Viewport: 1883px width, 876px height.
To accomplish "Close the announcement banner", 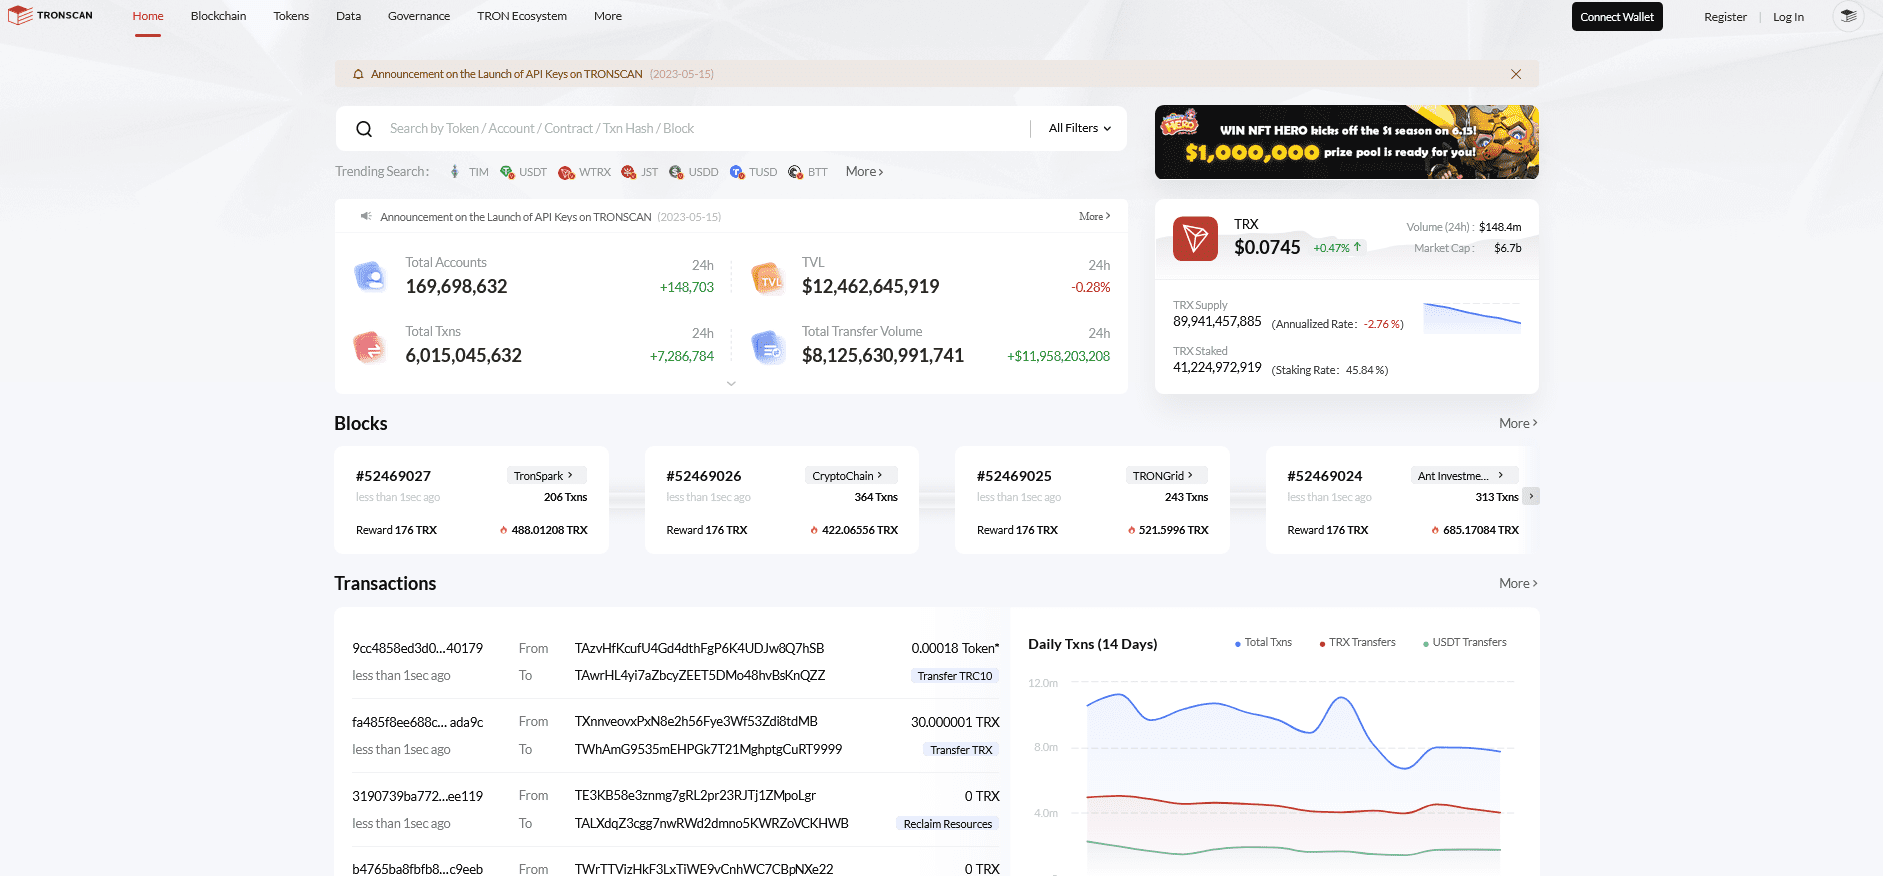I will (x=1516, y=74).
